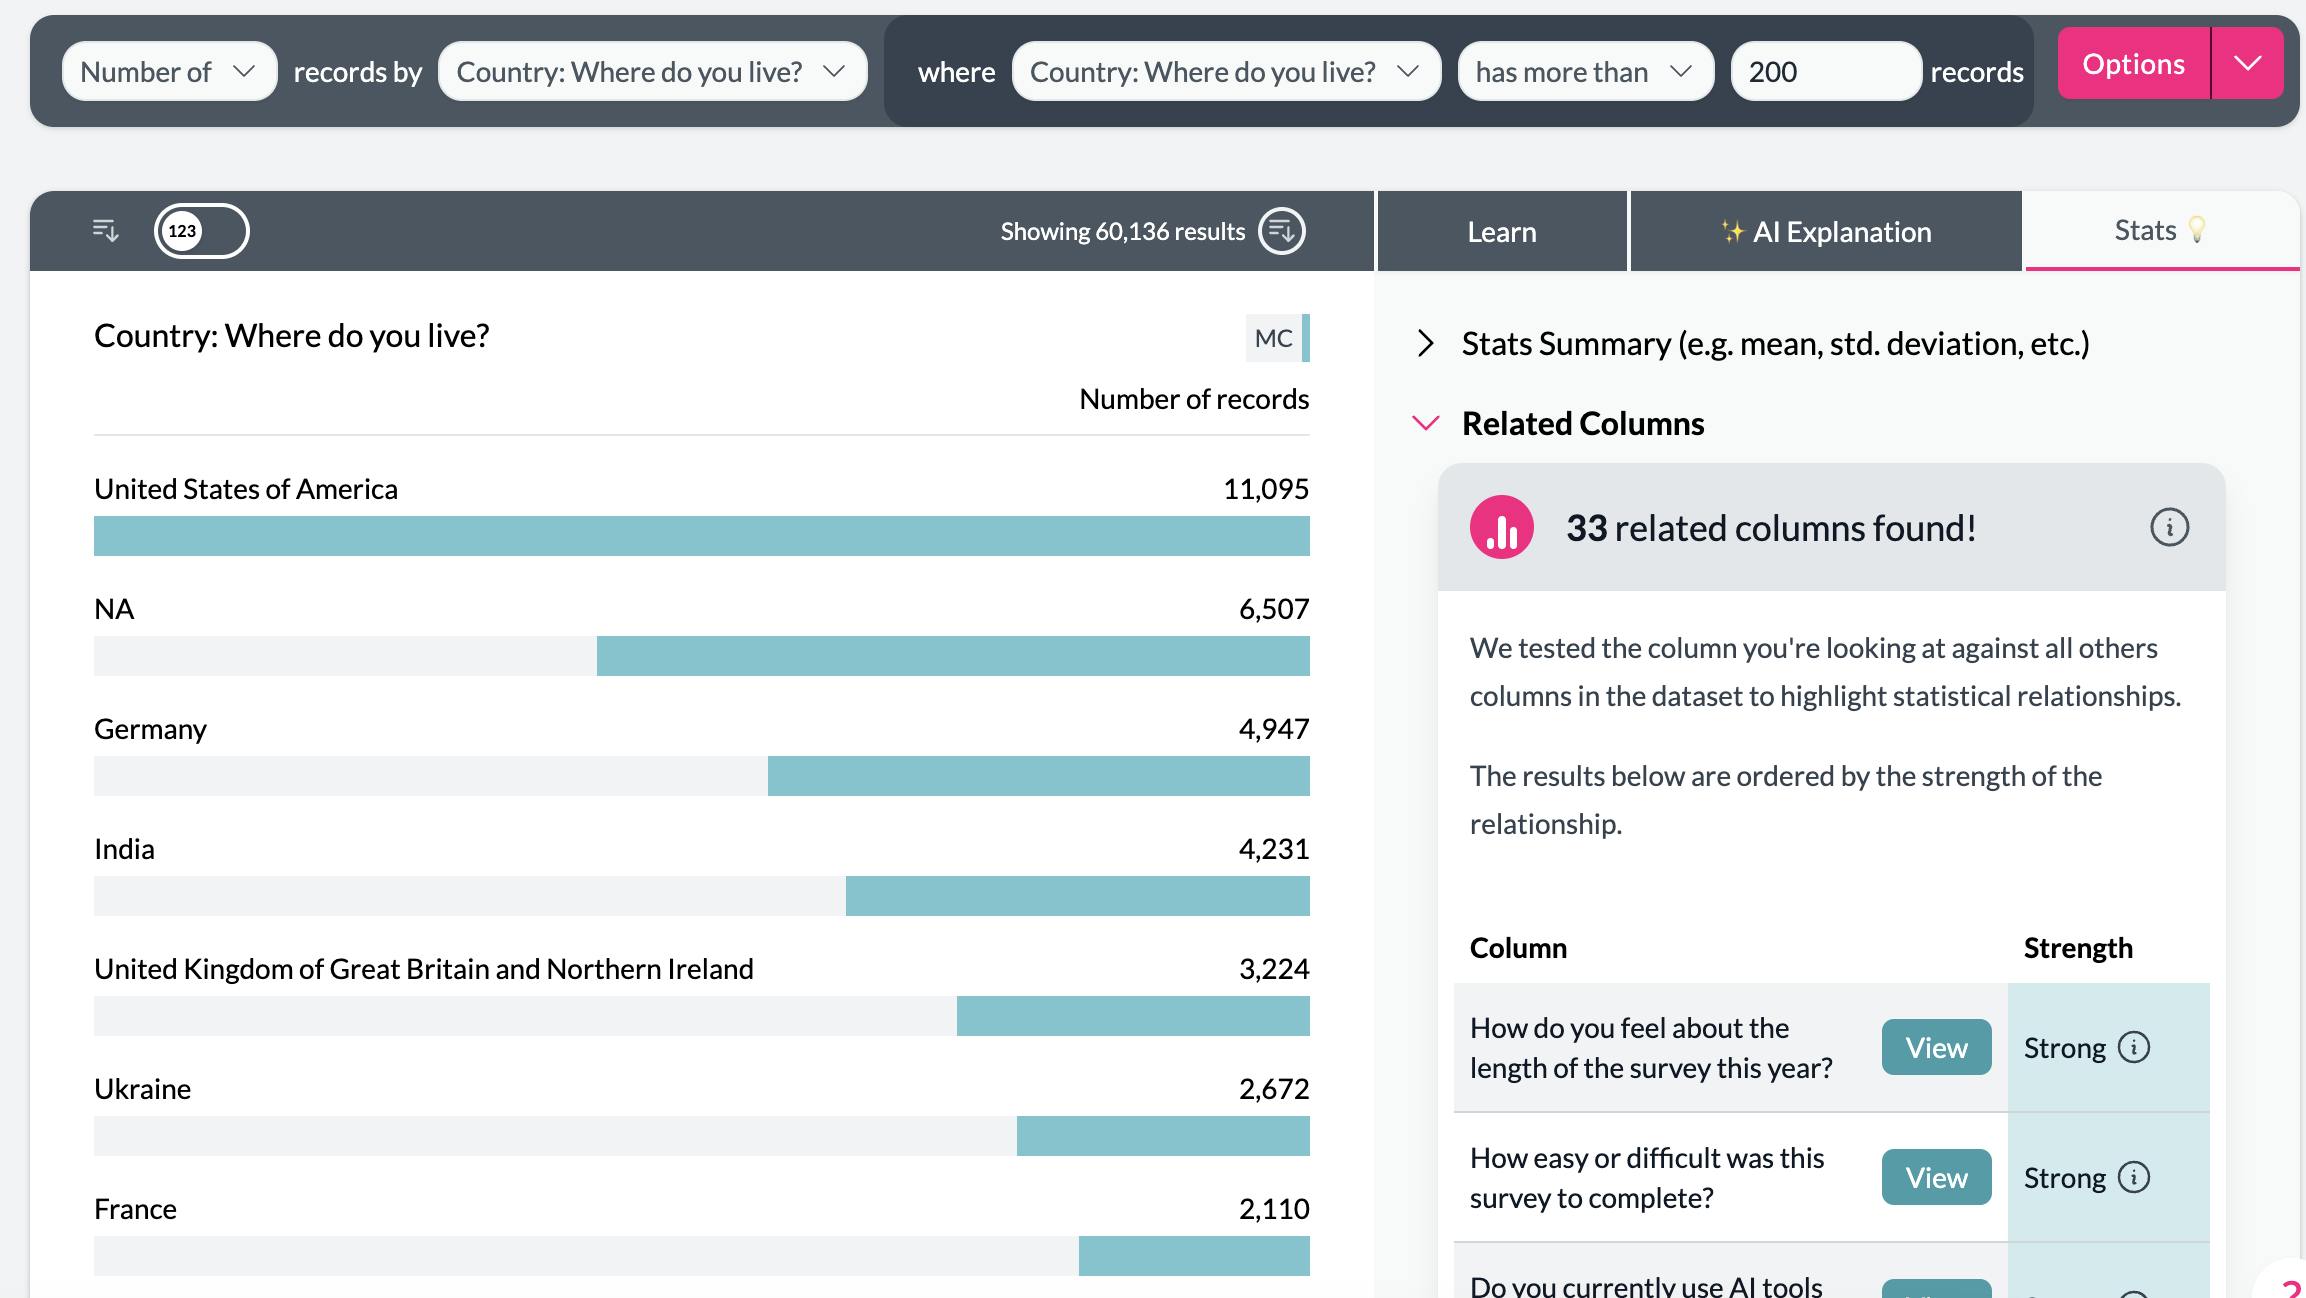Click info icon beside related columns found

pos(2169,527)
